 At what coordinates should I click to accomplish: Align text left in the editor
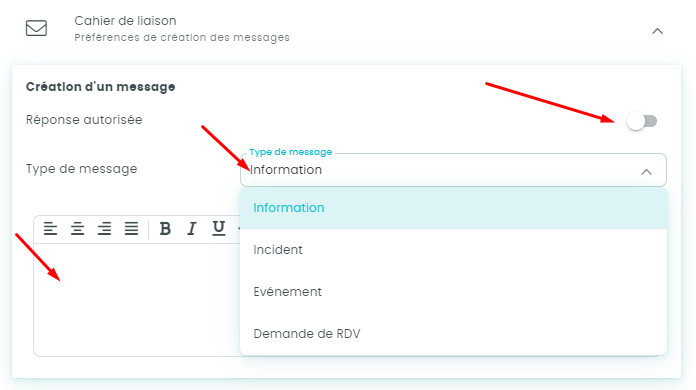50,228
